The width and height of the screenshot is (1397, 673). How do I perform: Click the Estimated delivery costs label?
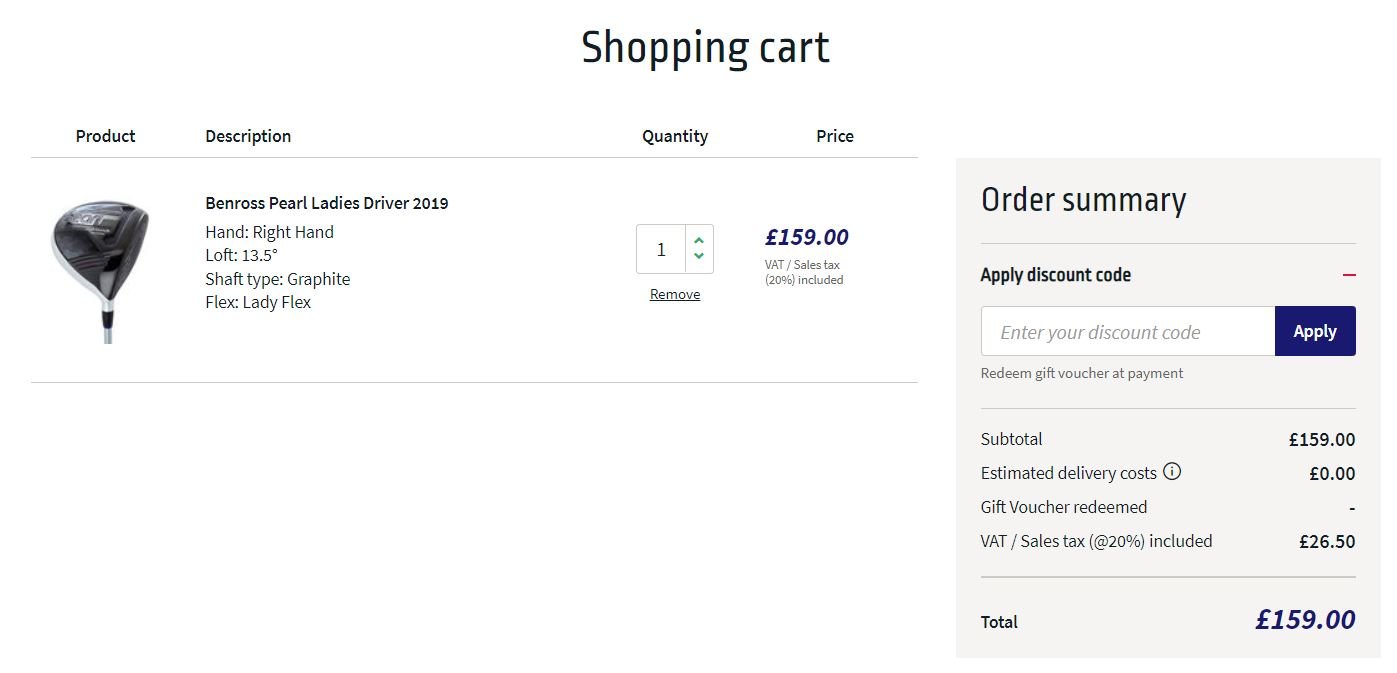coord(1068,473)
